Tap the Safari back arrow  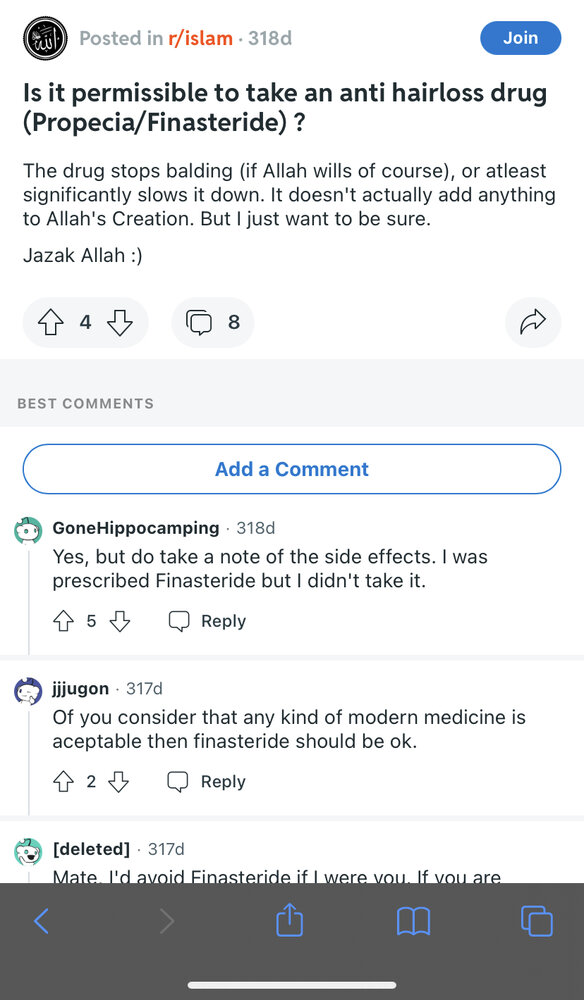41,921
